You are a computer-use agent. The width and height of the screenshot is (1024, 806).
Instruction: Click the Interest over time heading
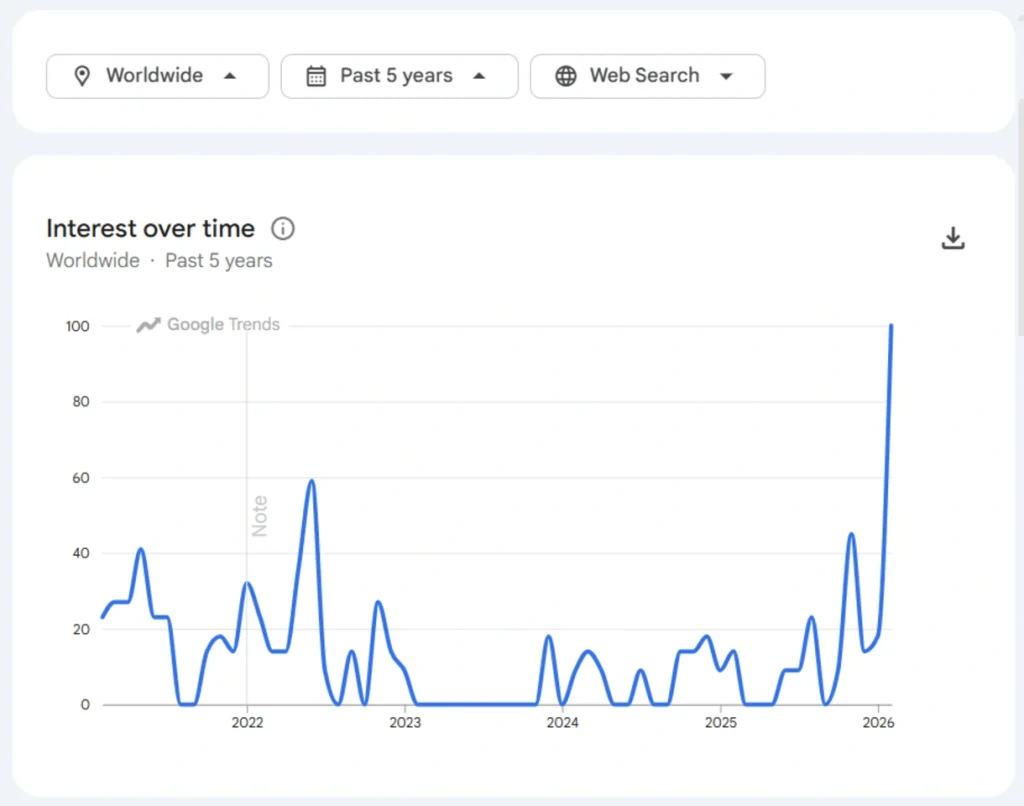pos(150,229)
